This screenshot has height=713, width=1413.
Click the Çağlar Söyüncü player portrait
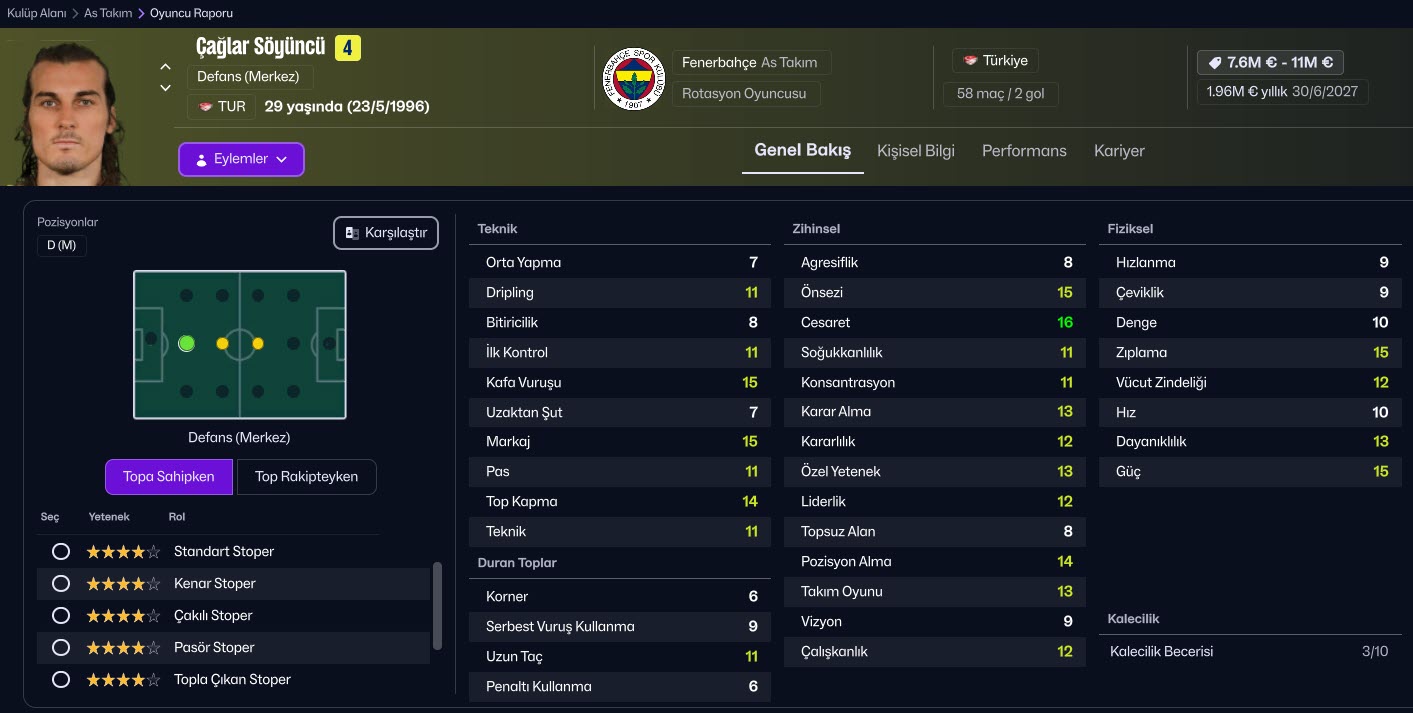pyautogui.click(x=76, y=110)
